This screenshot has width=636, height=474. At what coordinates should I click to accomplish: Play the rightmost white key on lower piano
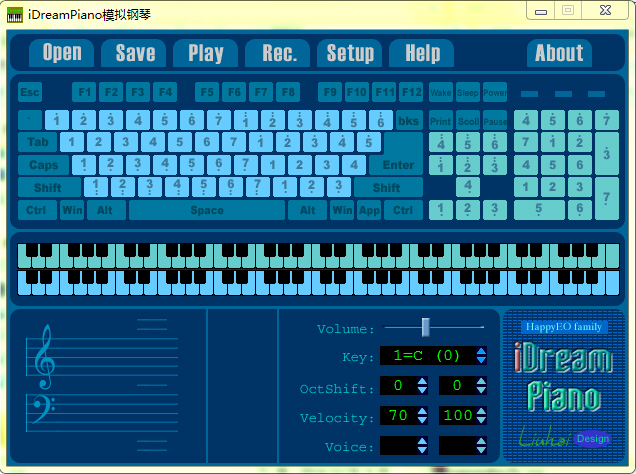tap(612, 283)
